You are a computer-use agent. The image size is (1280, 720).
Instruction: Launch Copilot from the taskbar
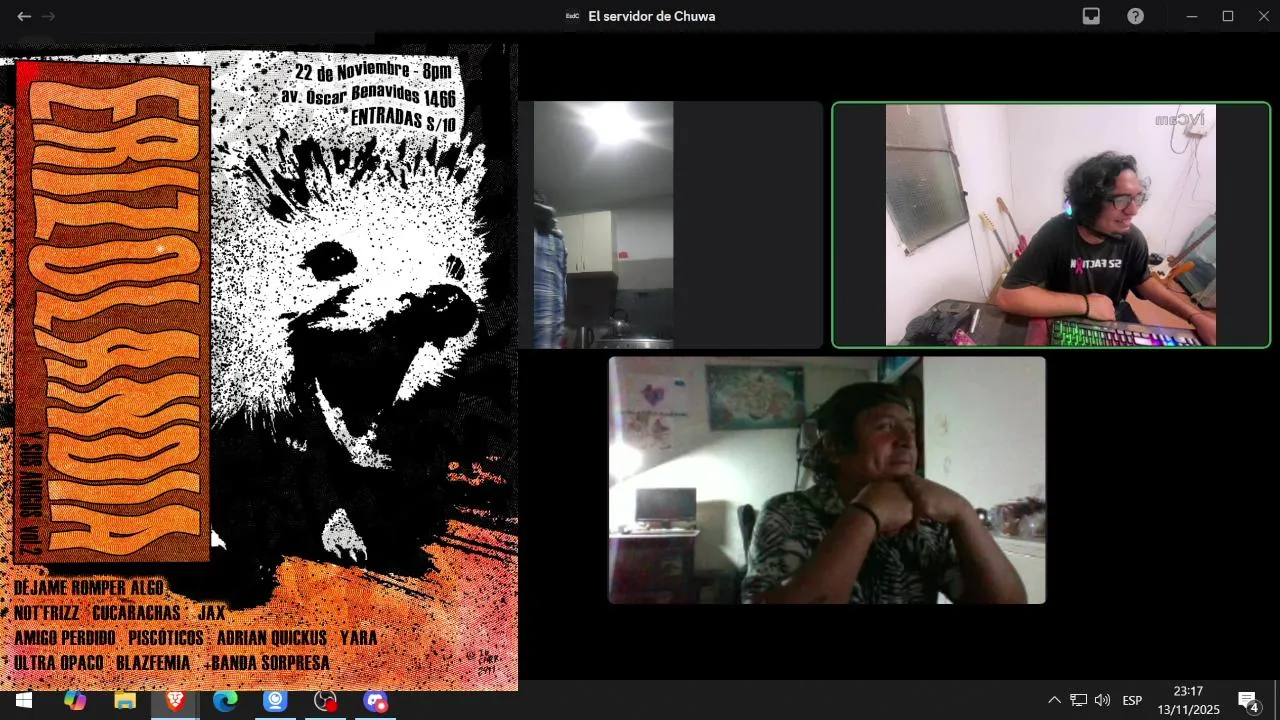coord(75,701)
